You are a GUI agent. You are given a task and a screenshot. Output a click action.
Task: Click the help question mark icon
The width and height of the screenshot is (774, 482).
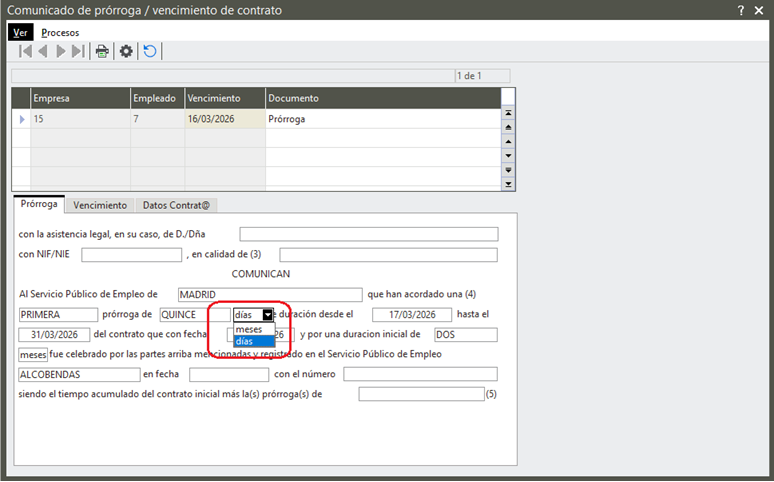[x=741, y=10]
